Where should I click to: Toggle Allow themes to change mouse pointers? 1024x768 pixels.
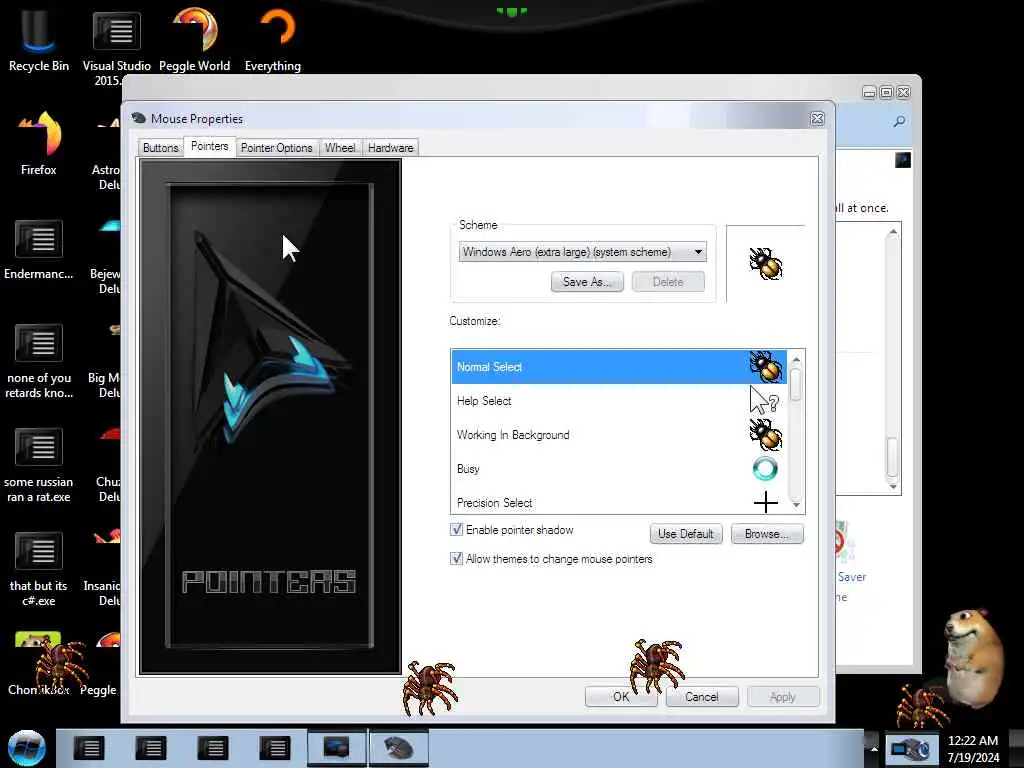click(x=456, y=558)
